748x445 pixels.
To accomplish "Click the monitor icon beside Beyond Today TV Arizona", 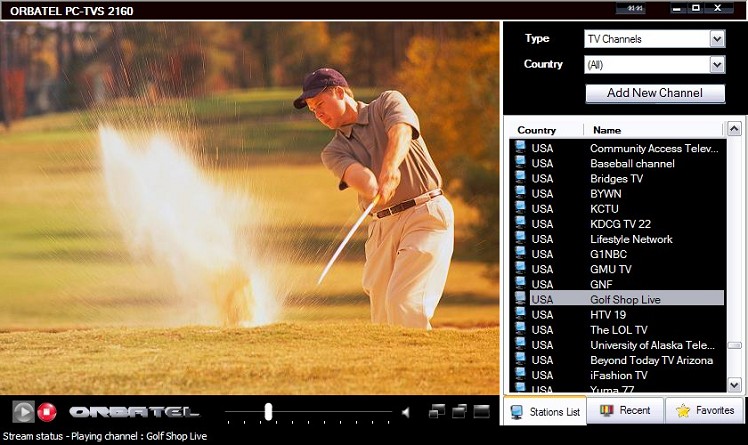I will 520,359.
